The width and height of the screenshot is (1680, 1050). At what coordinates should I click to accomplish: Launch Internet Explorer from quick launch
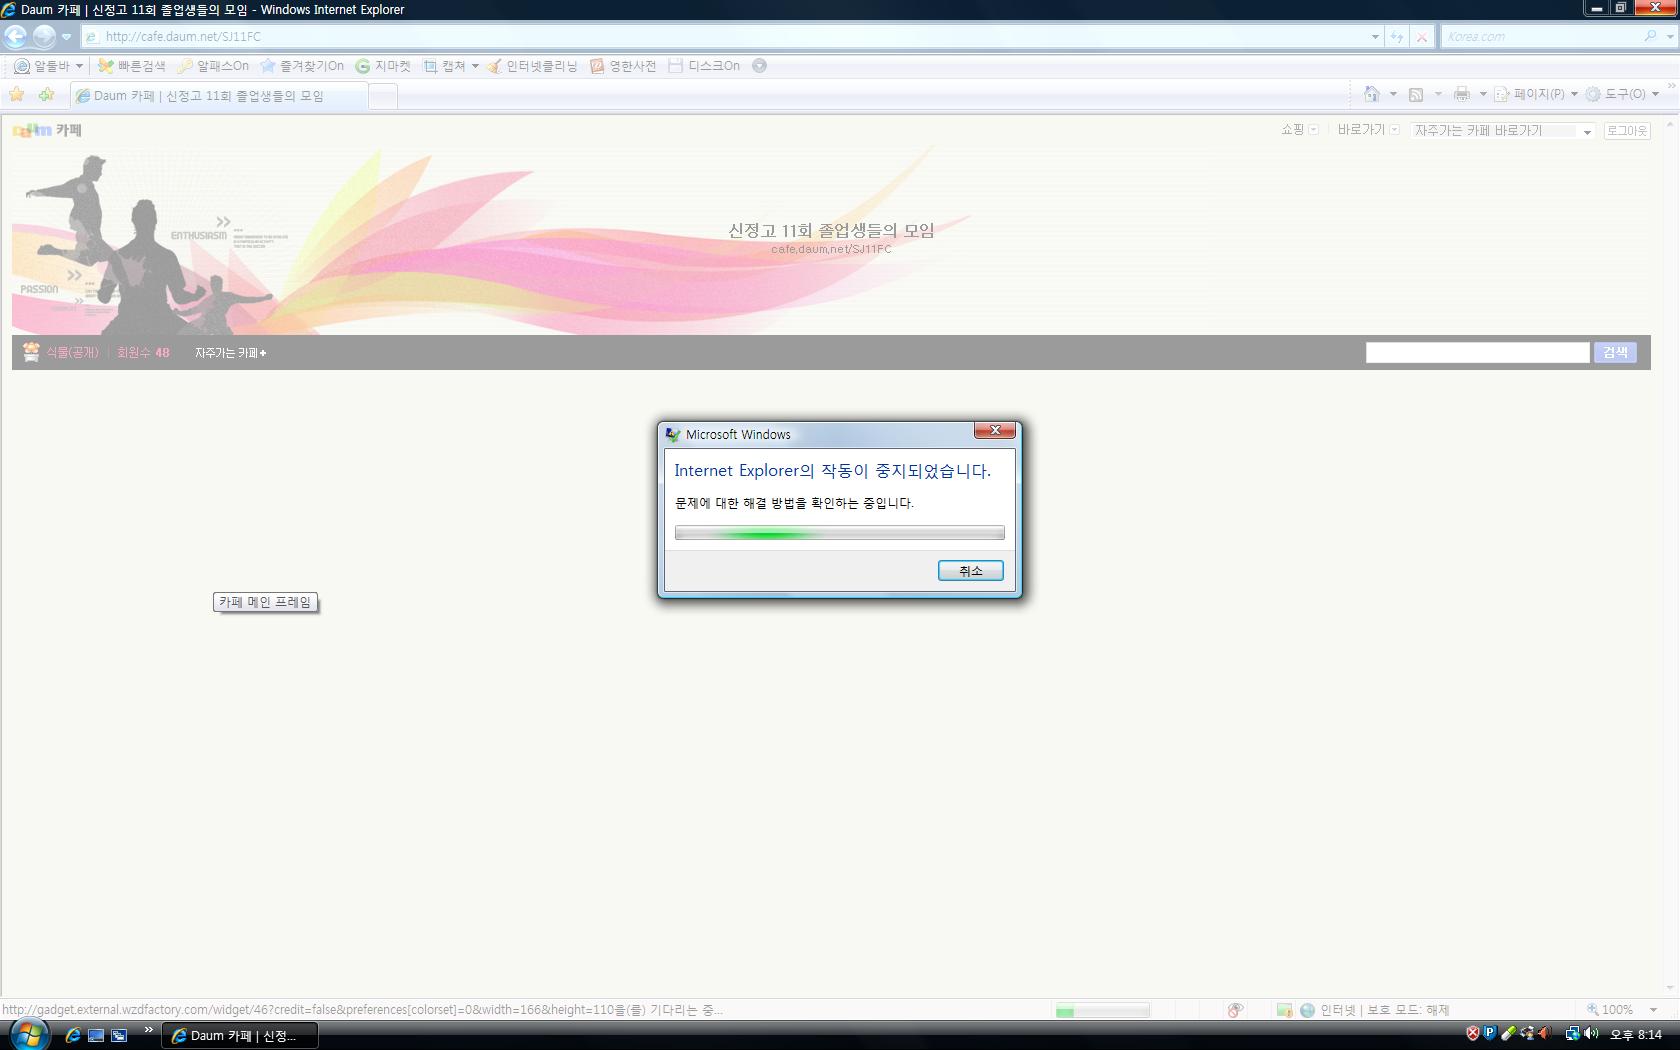point(73,1035)
